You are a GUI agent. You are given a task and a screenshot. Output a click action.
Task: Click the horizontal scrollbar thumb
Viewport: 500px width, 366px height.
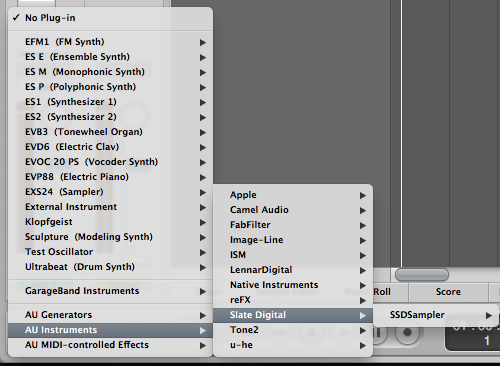422,275
